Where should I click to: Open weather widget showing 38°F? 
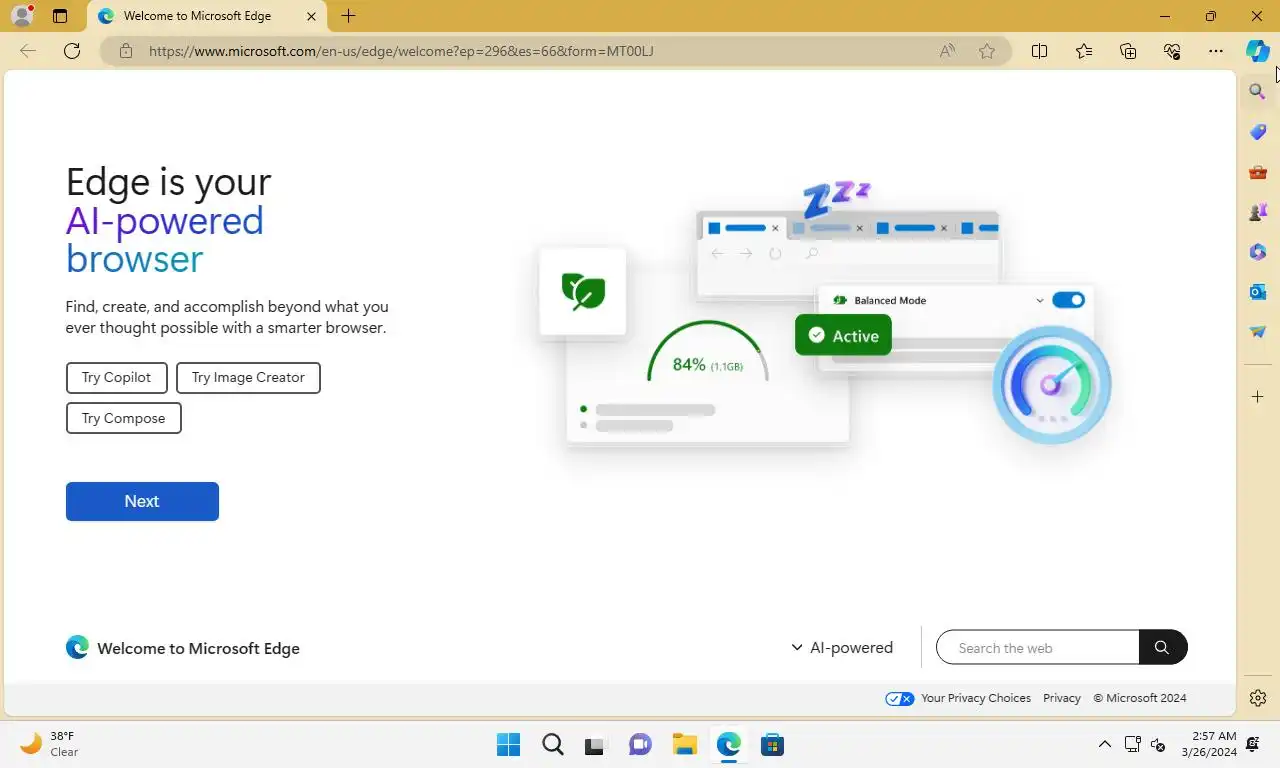point(50,744)
